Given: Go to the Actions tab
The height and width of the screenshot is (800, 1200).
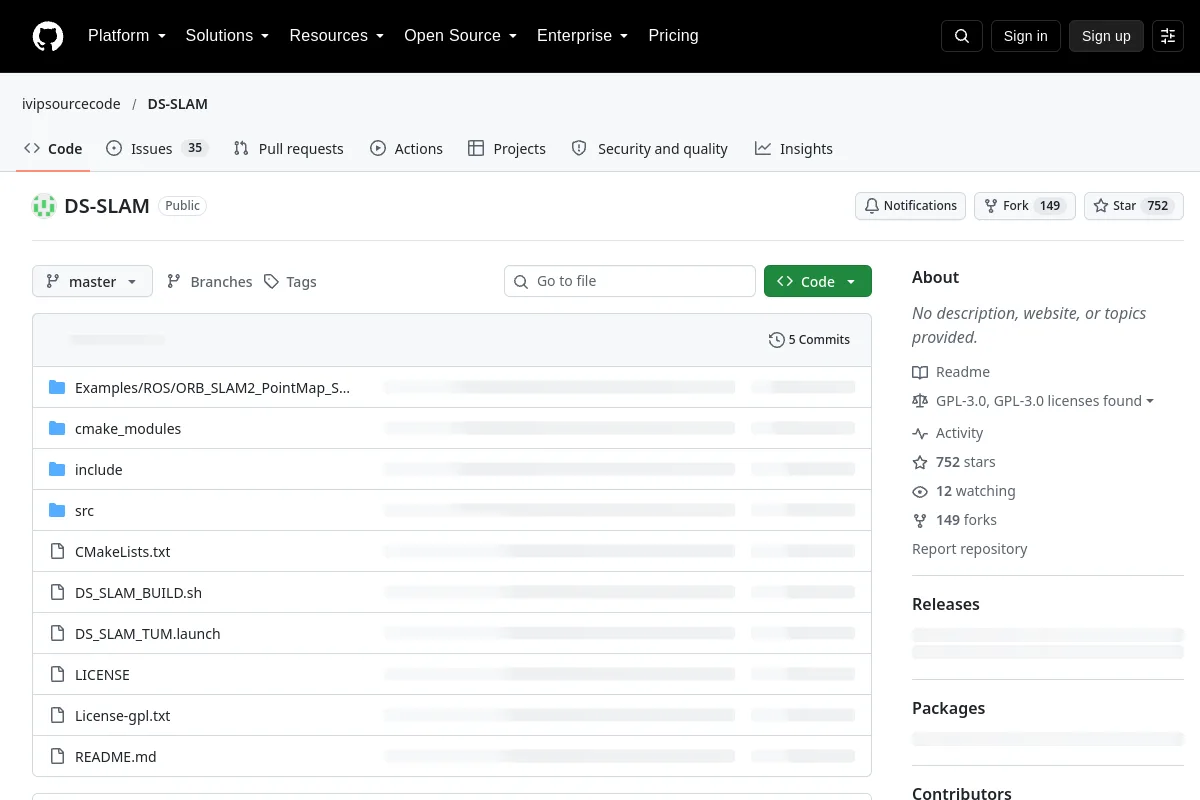Looking at the screenshot, I should (406, 149).
